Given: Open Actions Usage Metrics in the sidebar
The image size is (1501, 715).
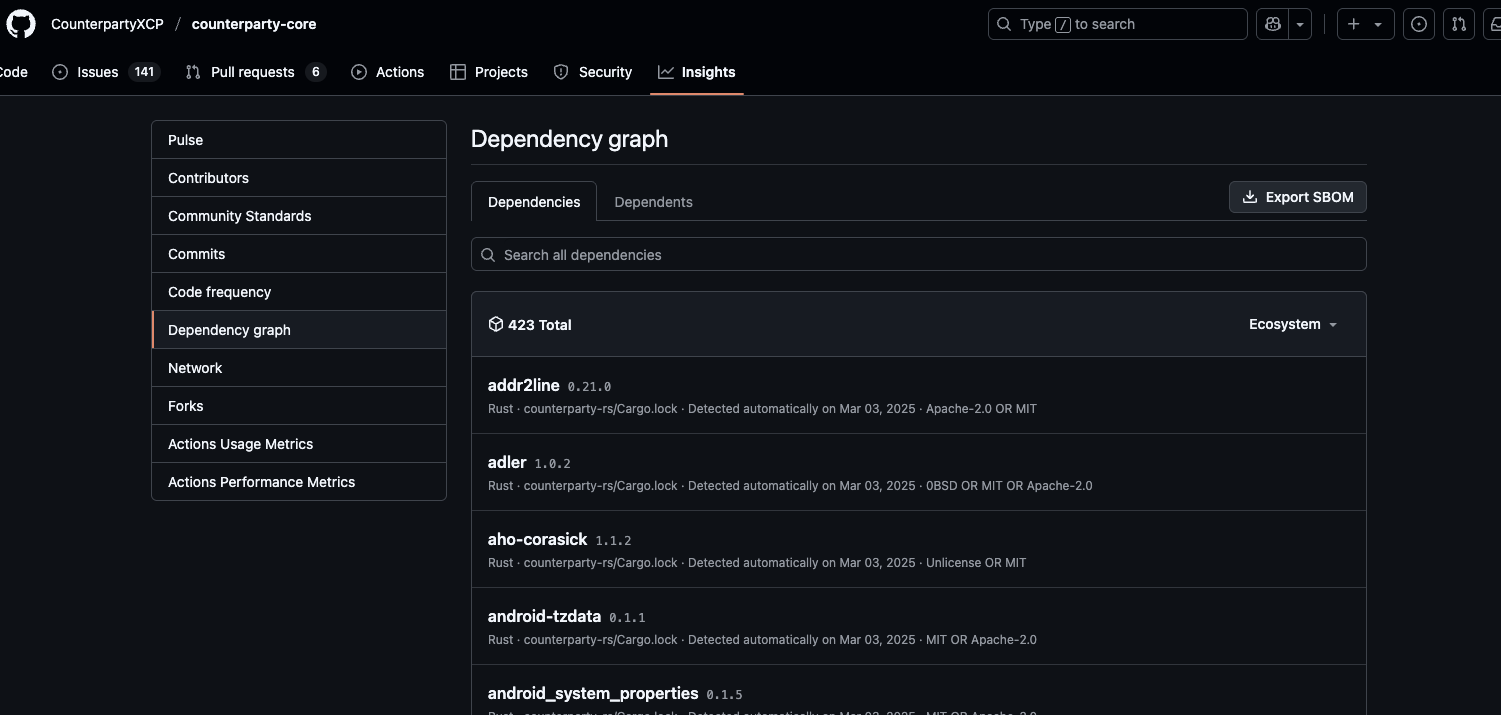Looking at the screenshot, I should point(299,444).
